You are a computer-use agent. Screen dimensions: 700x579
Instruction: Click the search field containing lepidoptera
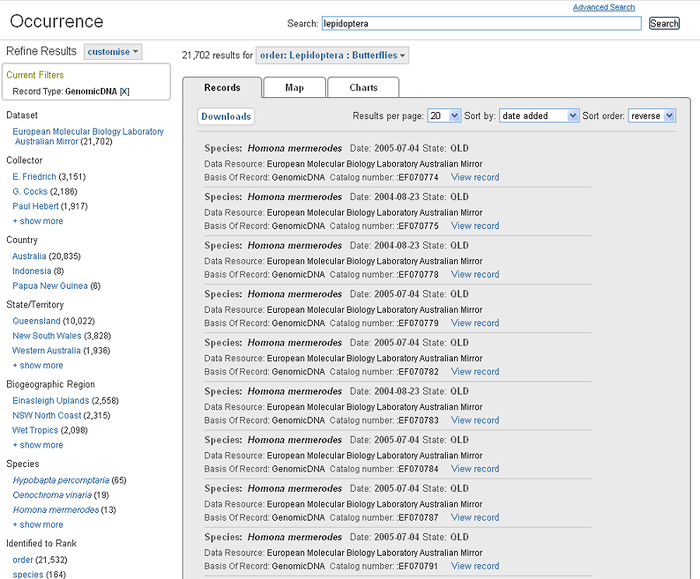pyautogui.click(x=480, y=23)
